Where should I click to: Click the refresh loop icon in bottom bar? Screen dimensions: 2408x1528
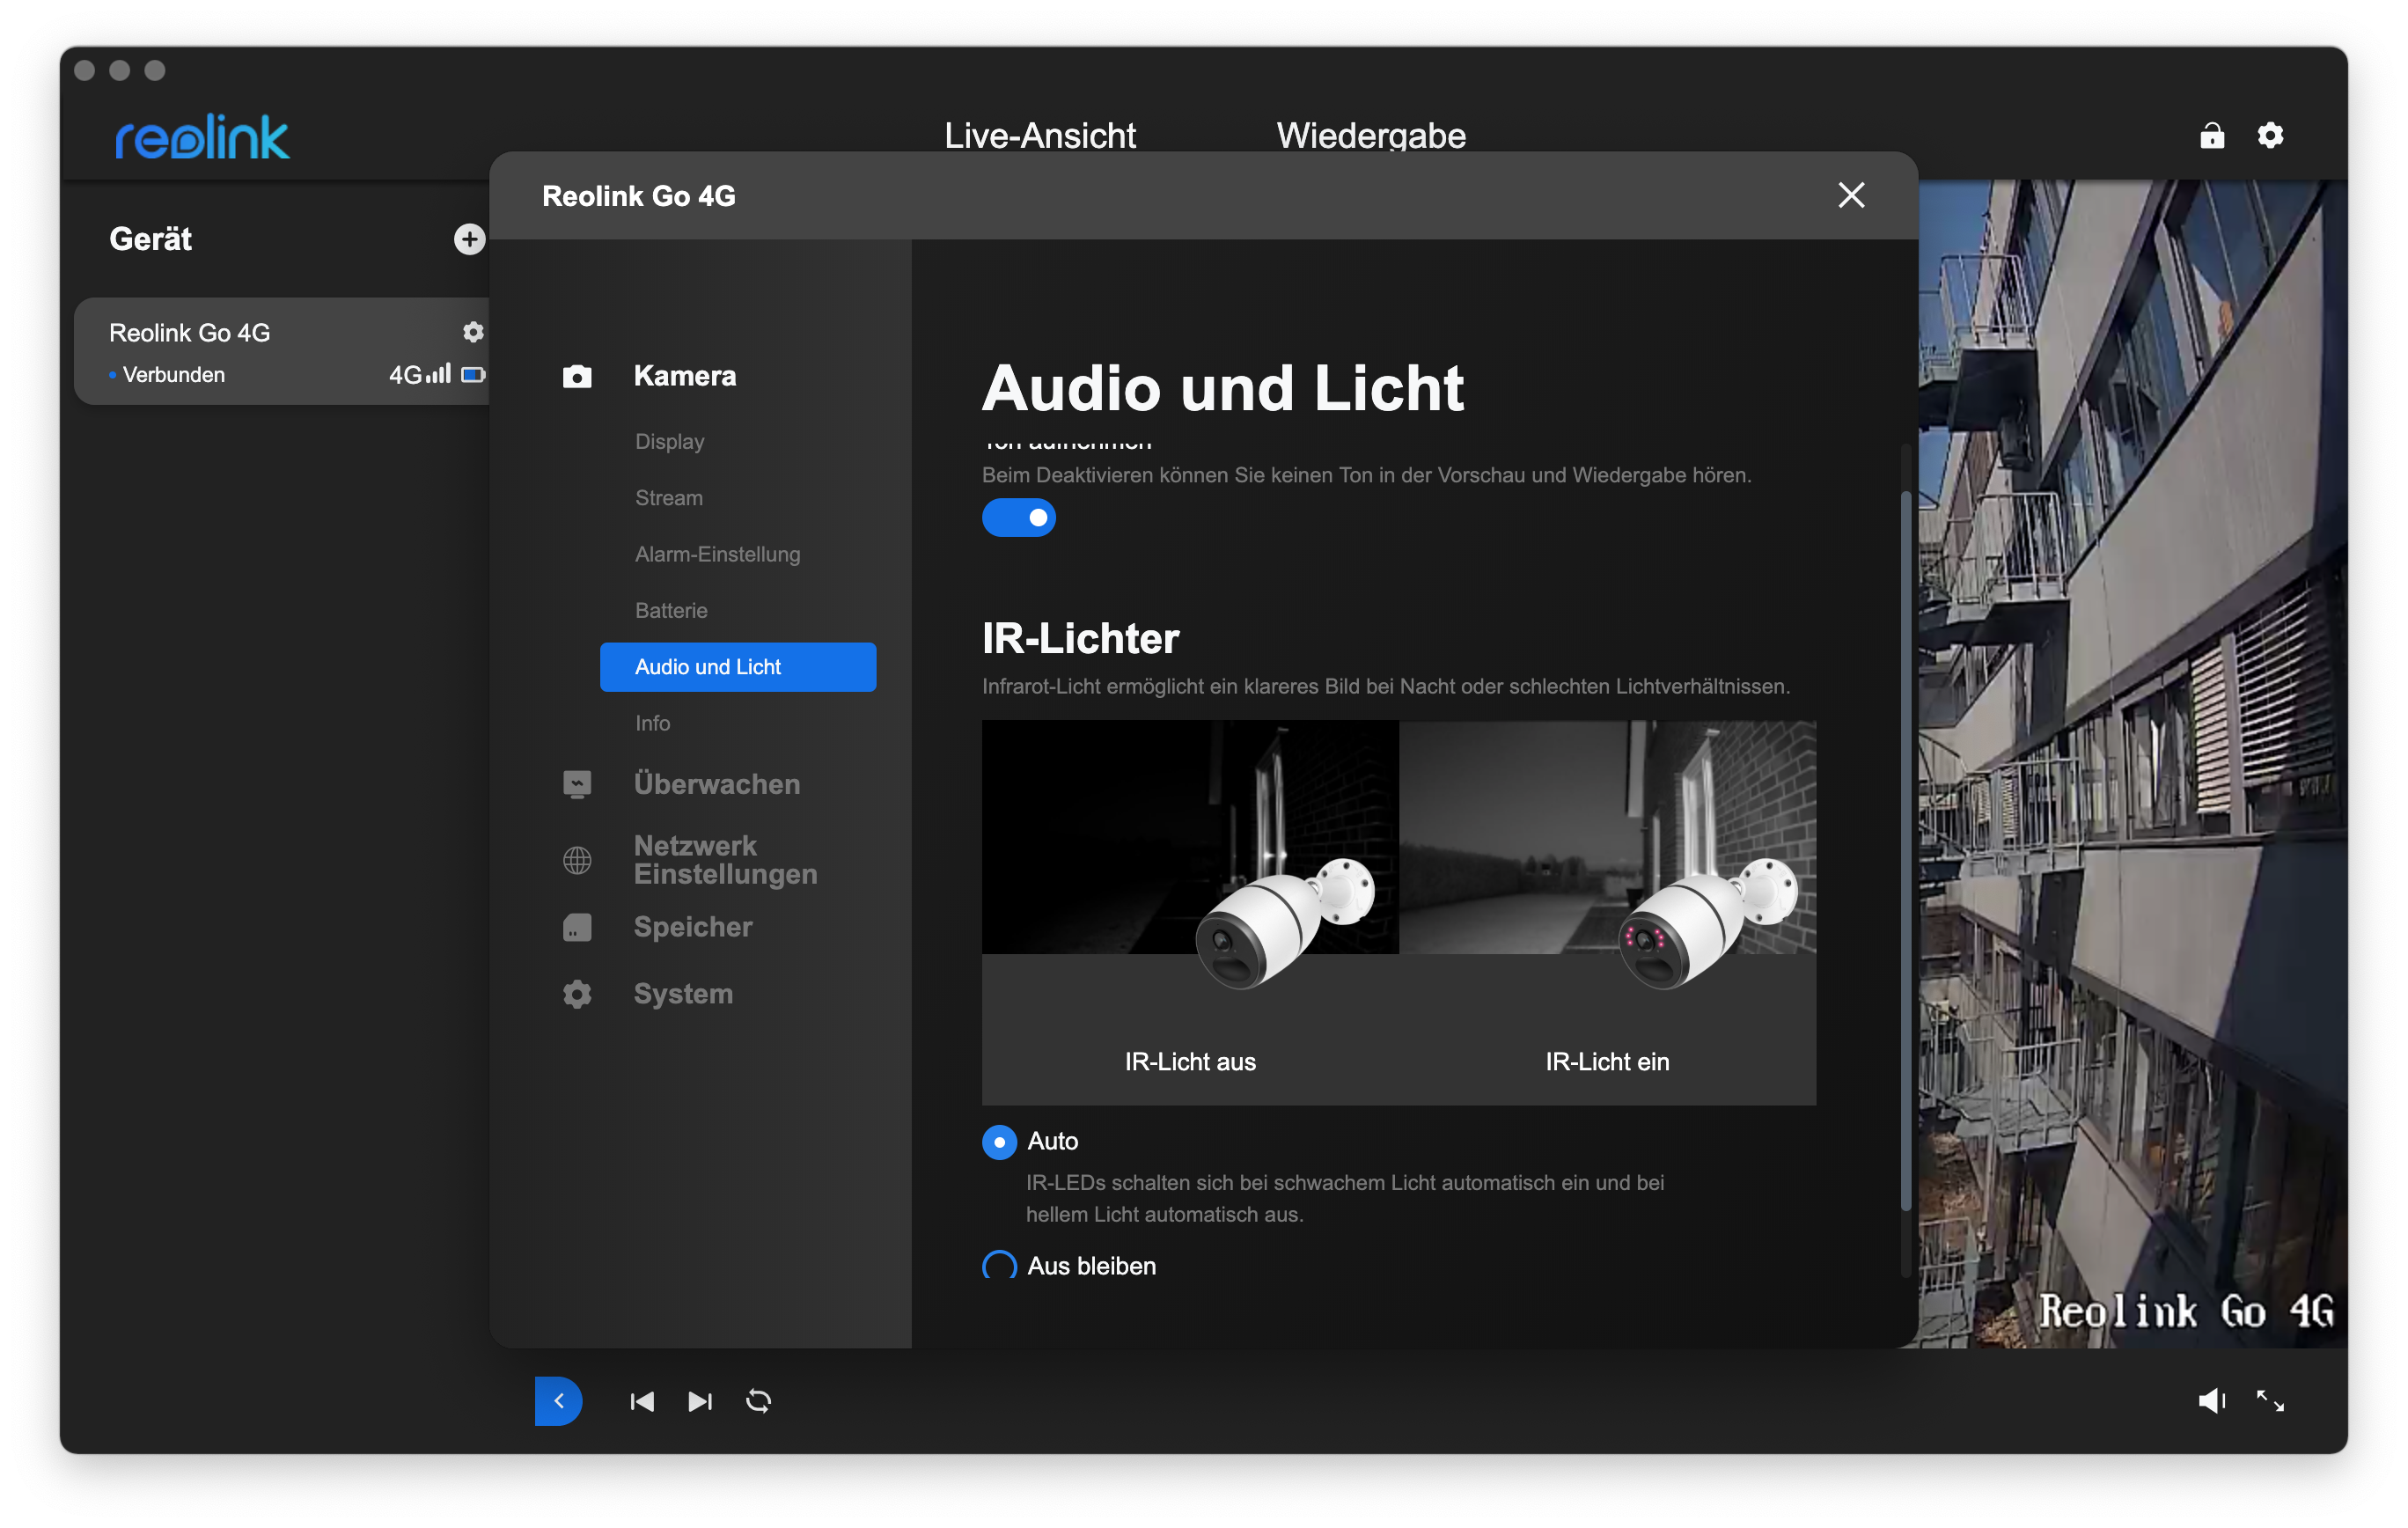(x=759, y=1401)
